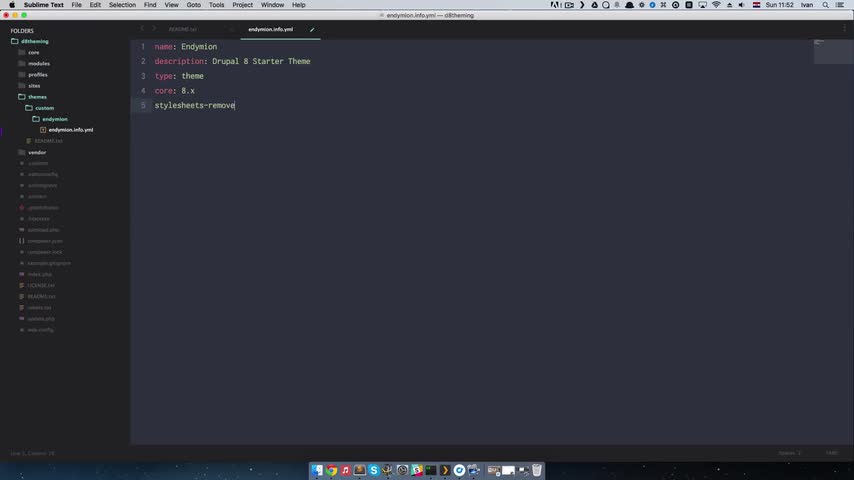This screenshot has height=480, width=854.
Task: Open the Ivan user menu
Action: [807, 5]
